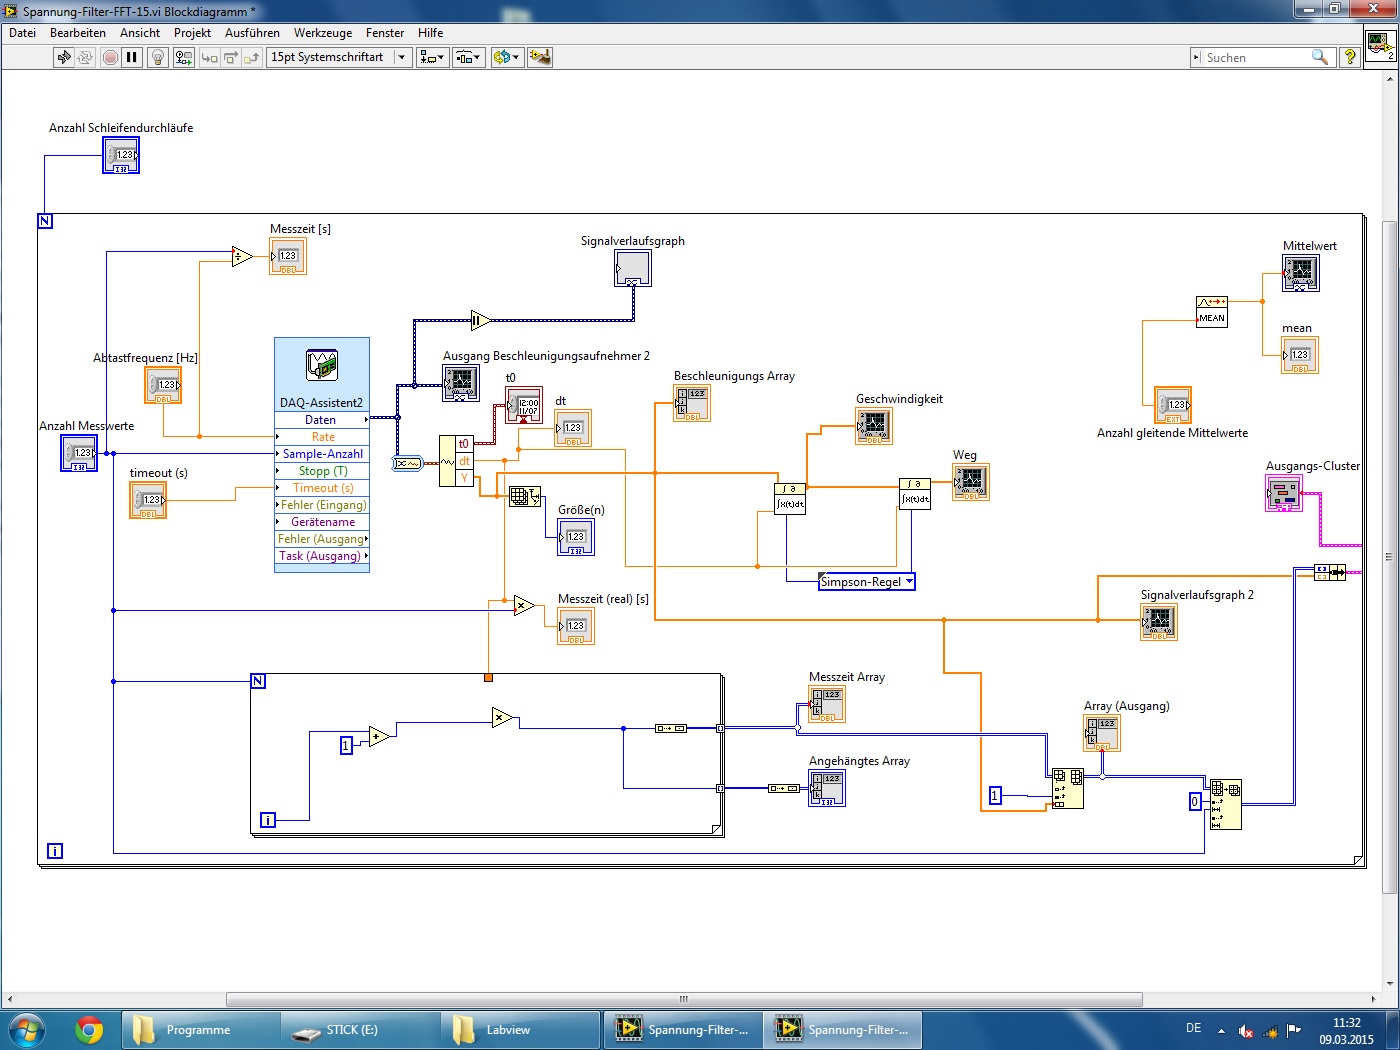Select the Anzahl Schleifendurchläufe terminal

pyautogui.click(x=121, y=155)
